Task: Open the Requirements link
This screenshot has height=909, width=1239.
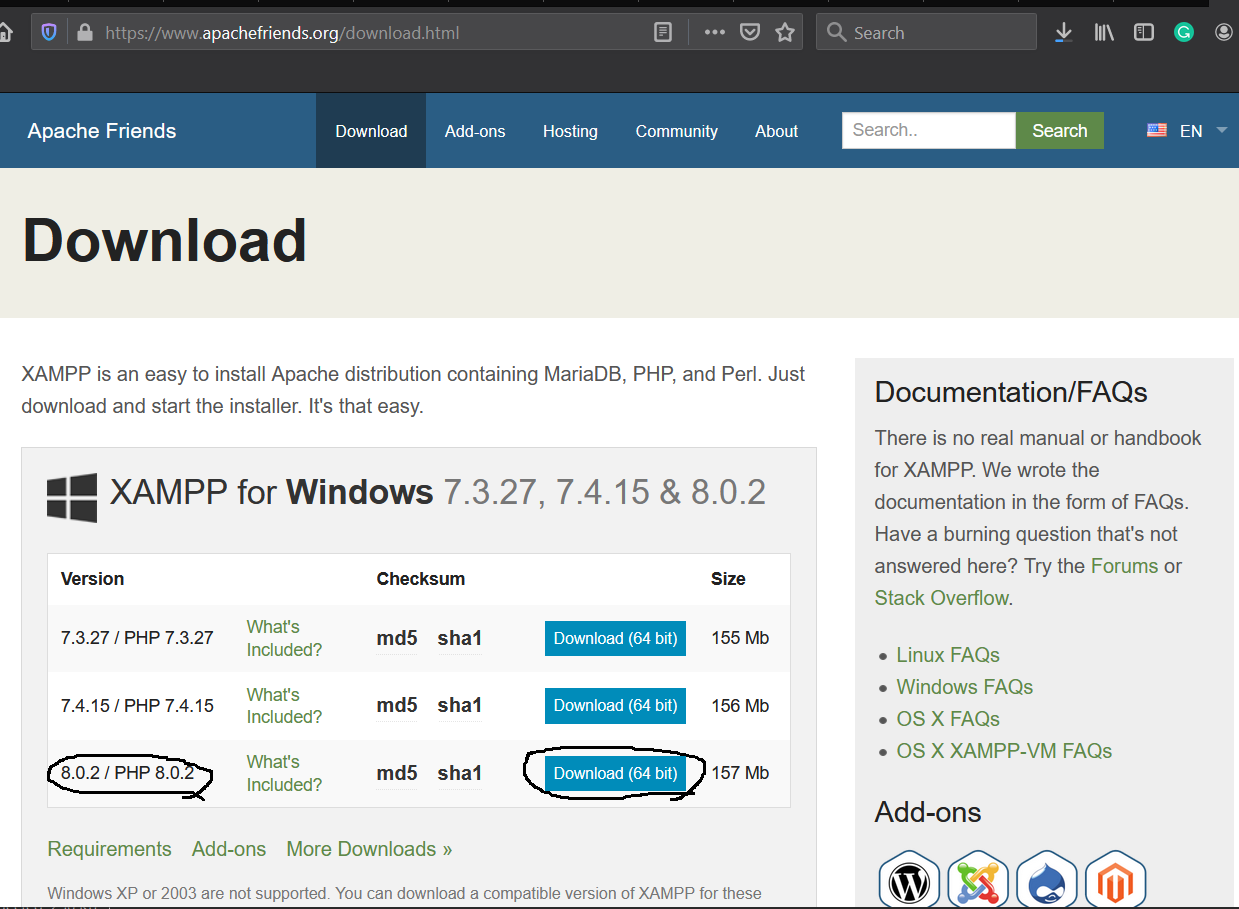Action: tap(110, 849)
